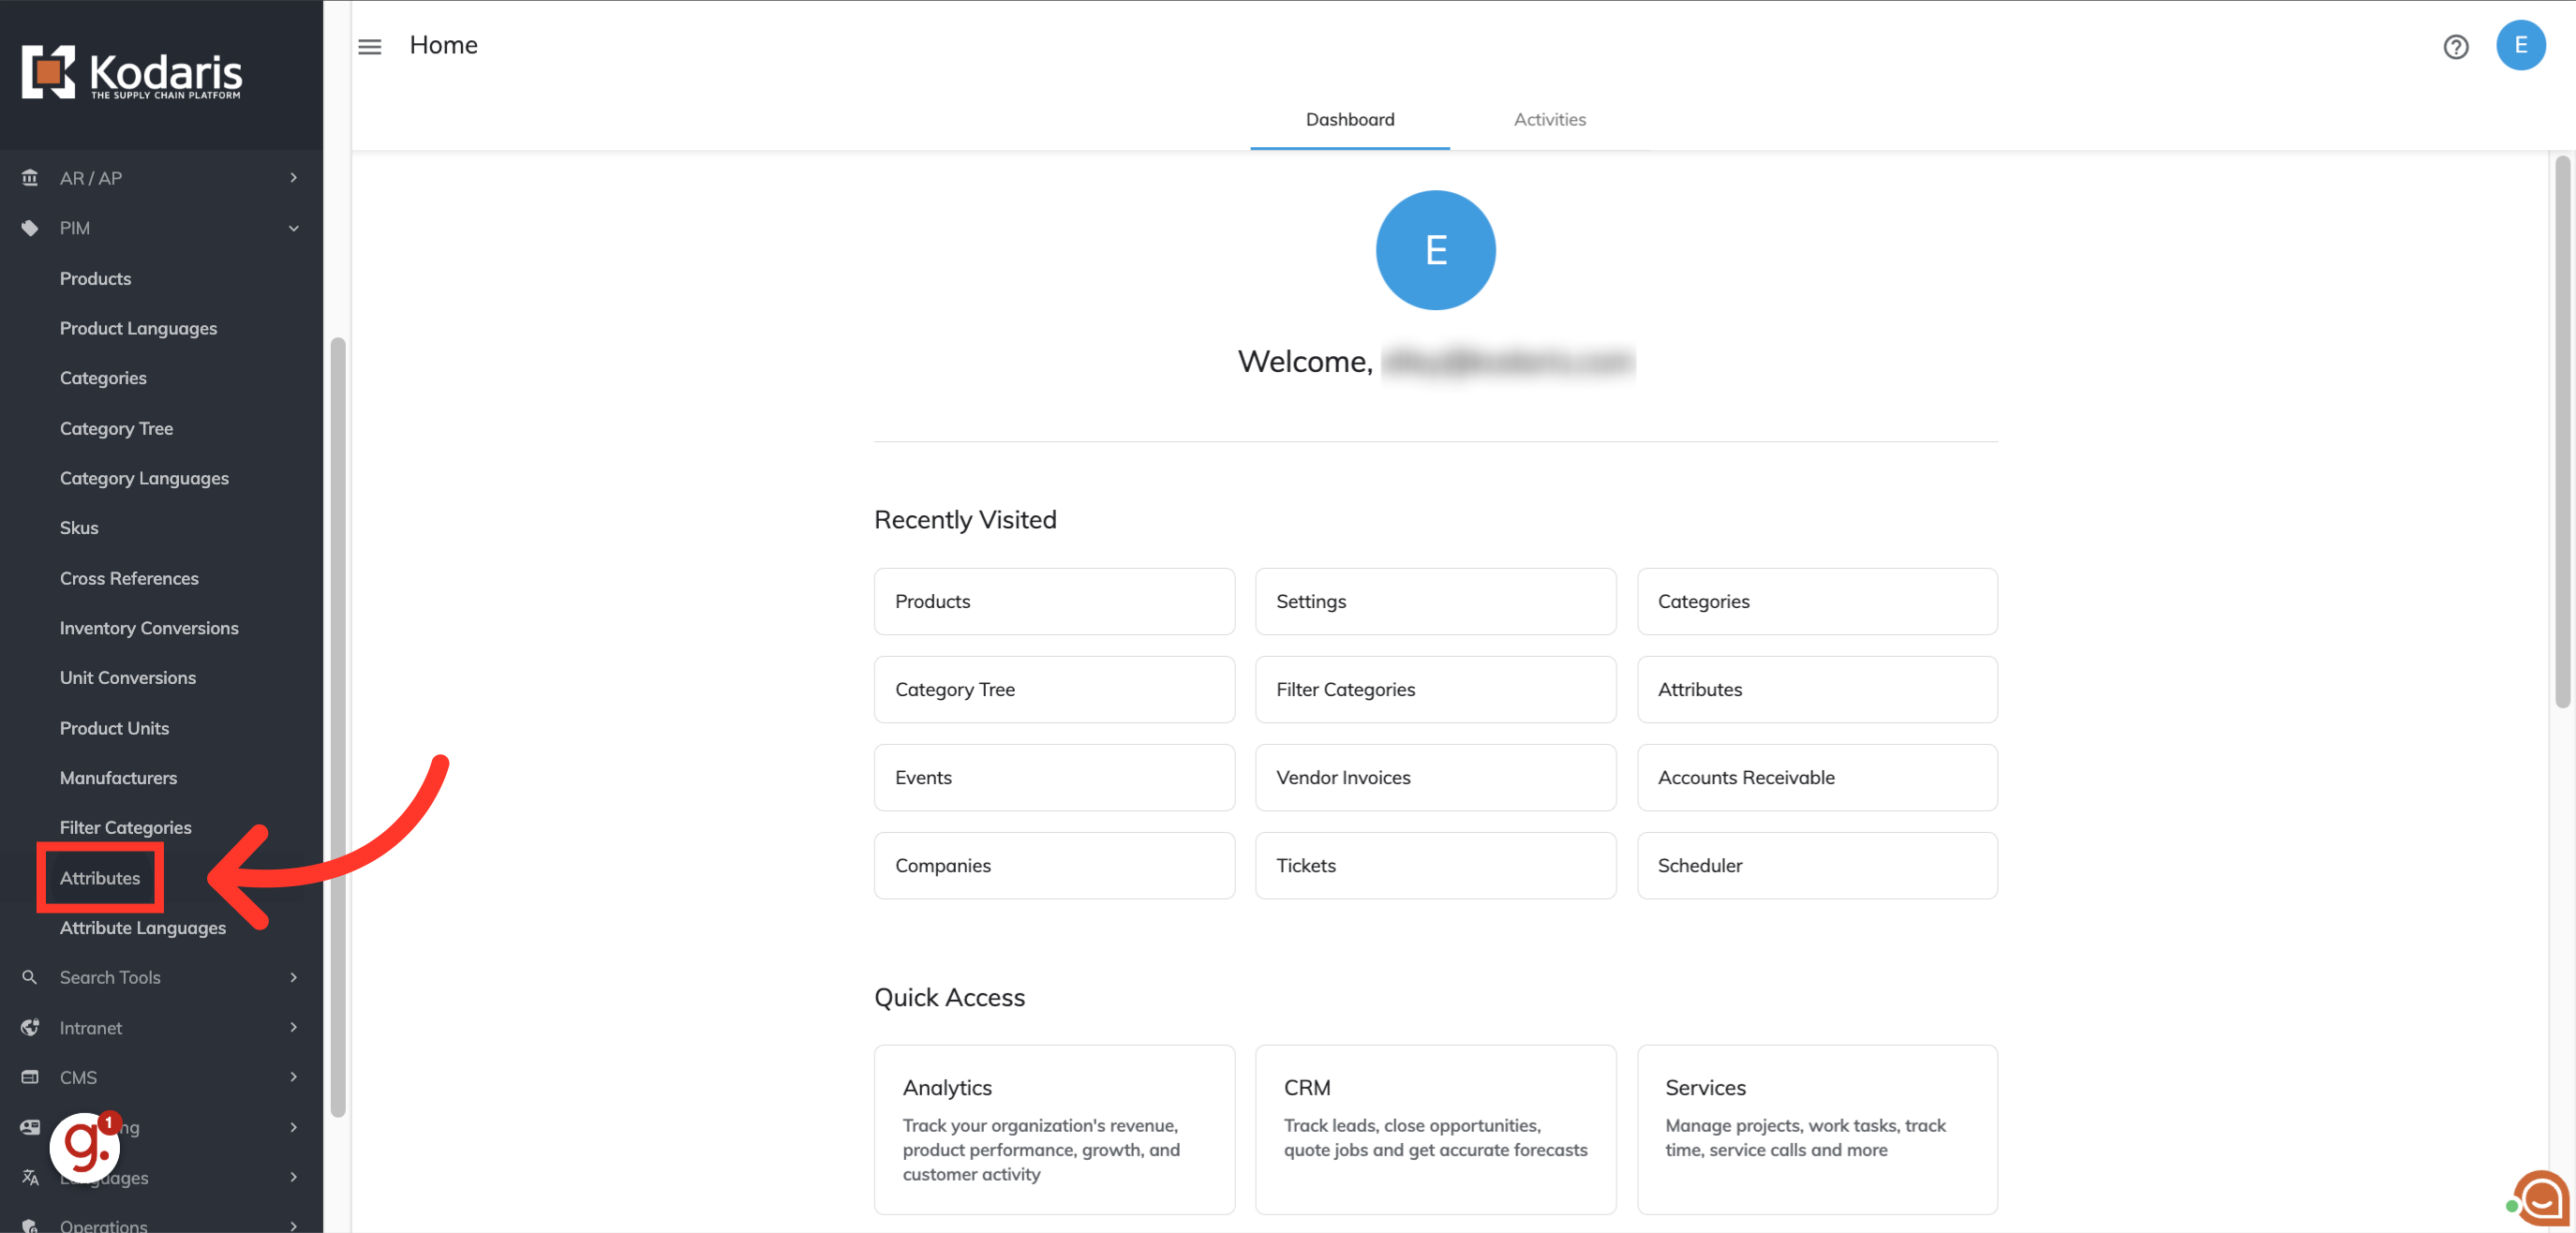Expand the AR / AP chevron
The image size is (2576, 1233).
293,178
